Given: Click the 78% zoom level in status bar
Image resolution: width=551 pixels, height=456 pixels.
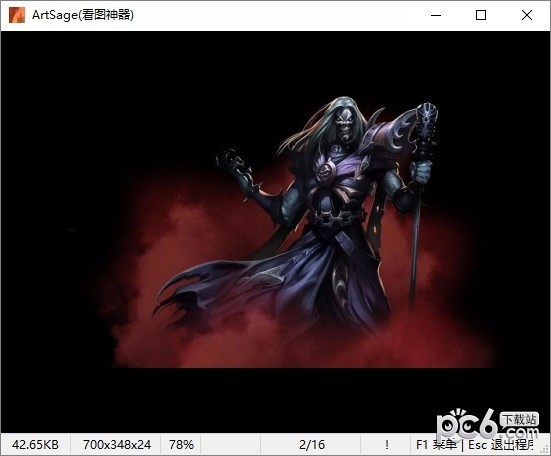Looking at the screenshot, I should tap(181, 445).
